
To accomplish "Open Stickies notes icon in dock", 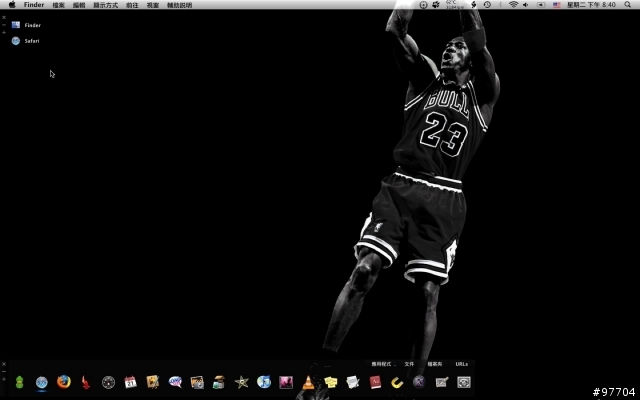I will tap(330, 381).
